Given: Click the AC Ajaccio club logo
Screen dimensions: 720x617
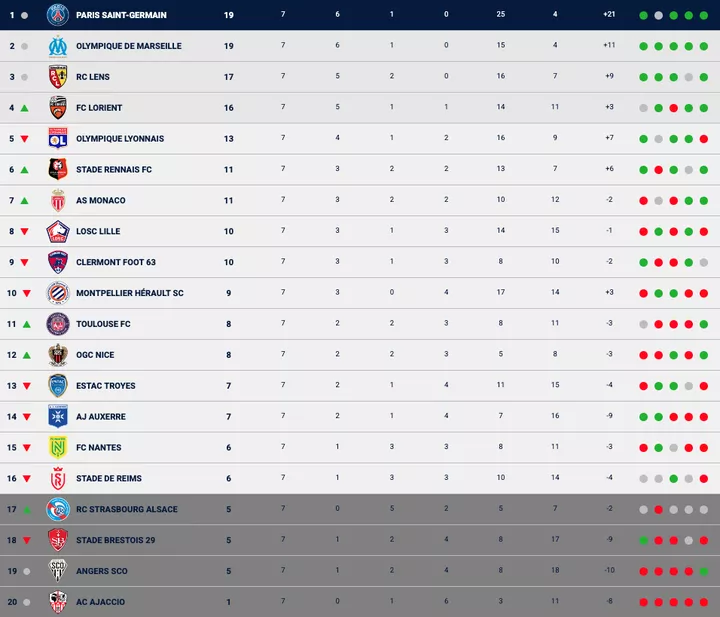Looking at the screenshot, I should tap(57, 602).
